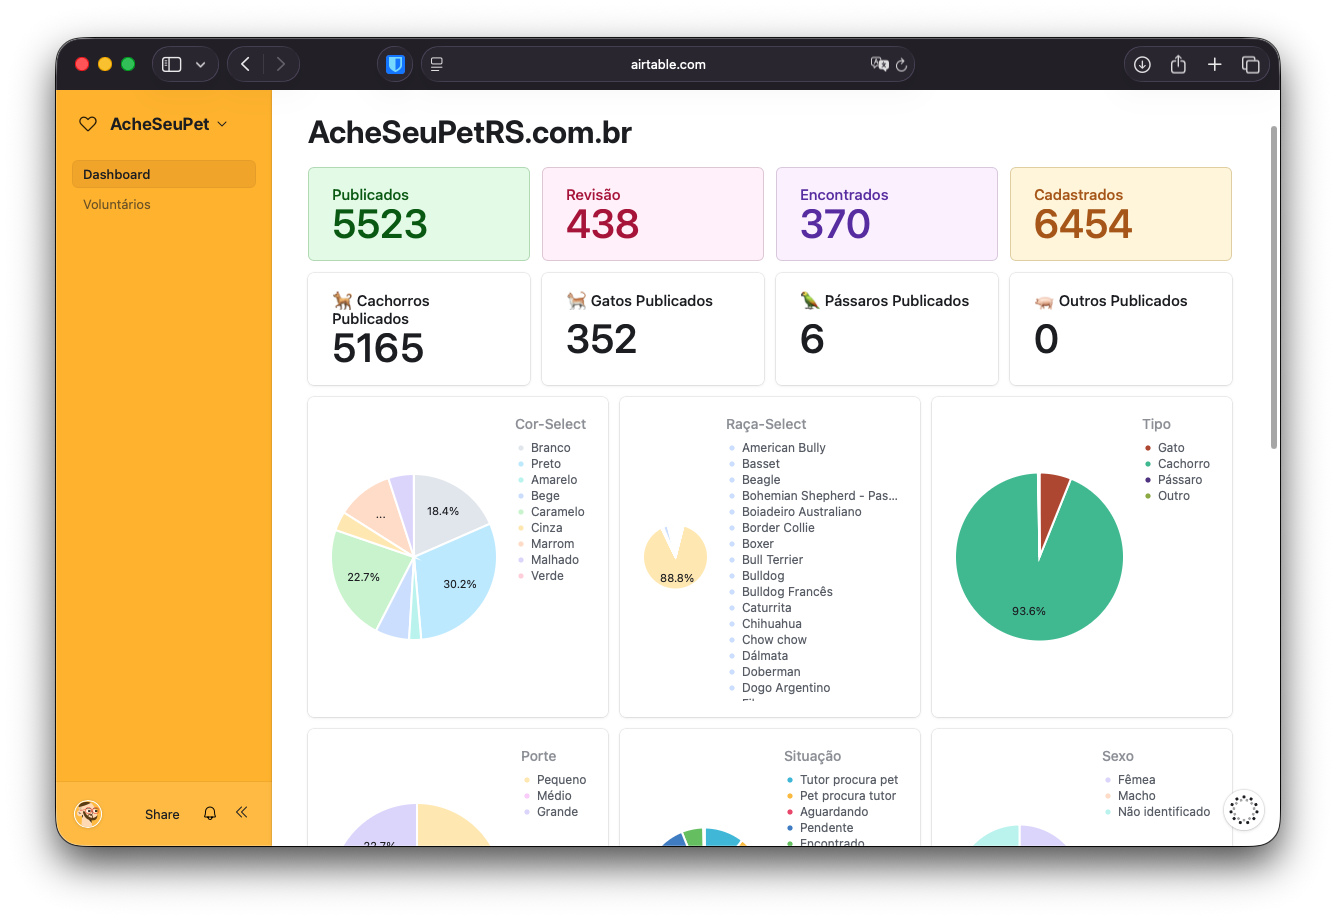Click Pássaro in the Tipo legend

pyautogui.click(x=1180, y=480)
